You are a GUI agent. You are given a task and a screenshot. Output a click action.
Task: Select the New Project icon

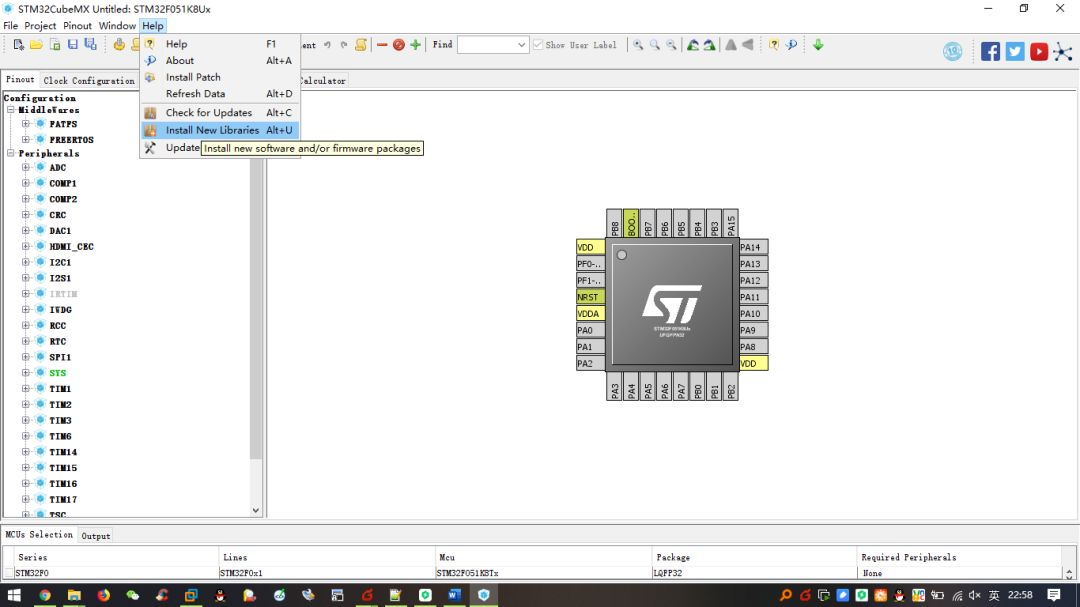(17, 44)
